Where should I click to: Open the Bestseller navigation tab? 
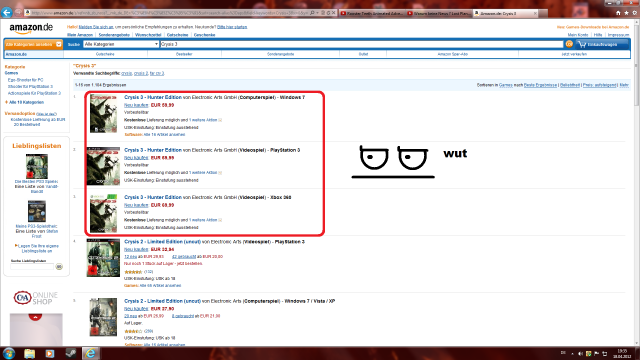[x=184, y=54]
